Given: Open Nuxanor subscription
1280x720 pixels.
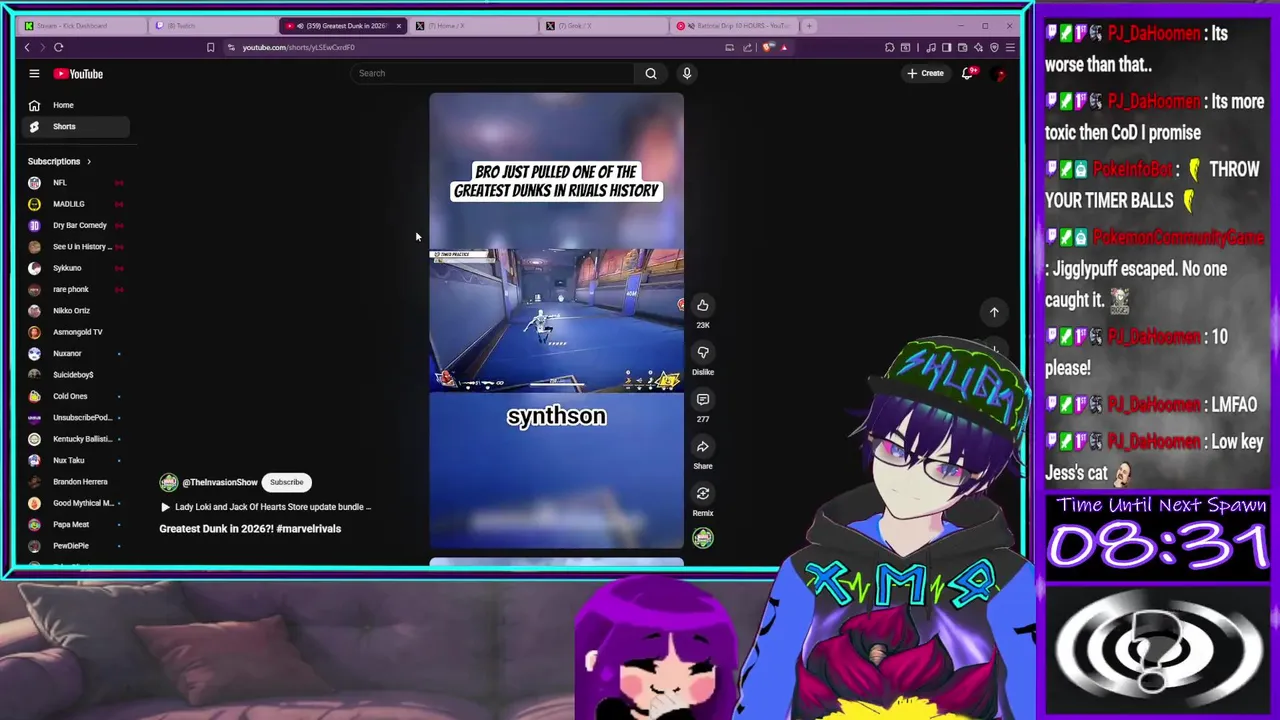Looking at the screenshot, I should pos(75,353).
